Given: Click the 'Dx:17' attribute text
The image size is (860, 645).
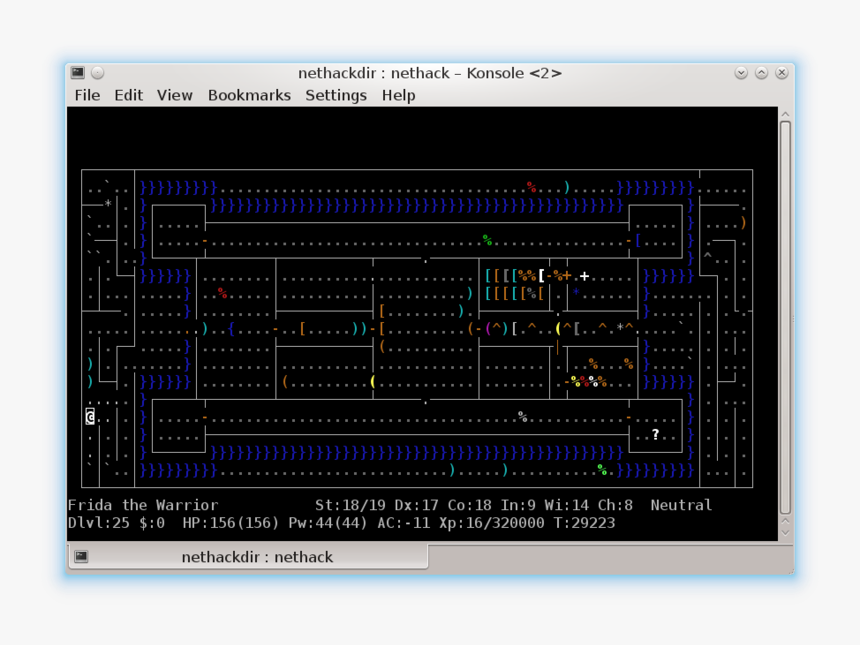Looking at the screenshot, I should [x=416, y=505].
